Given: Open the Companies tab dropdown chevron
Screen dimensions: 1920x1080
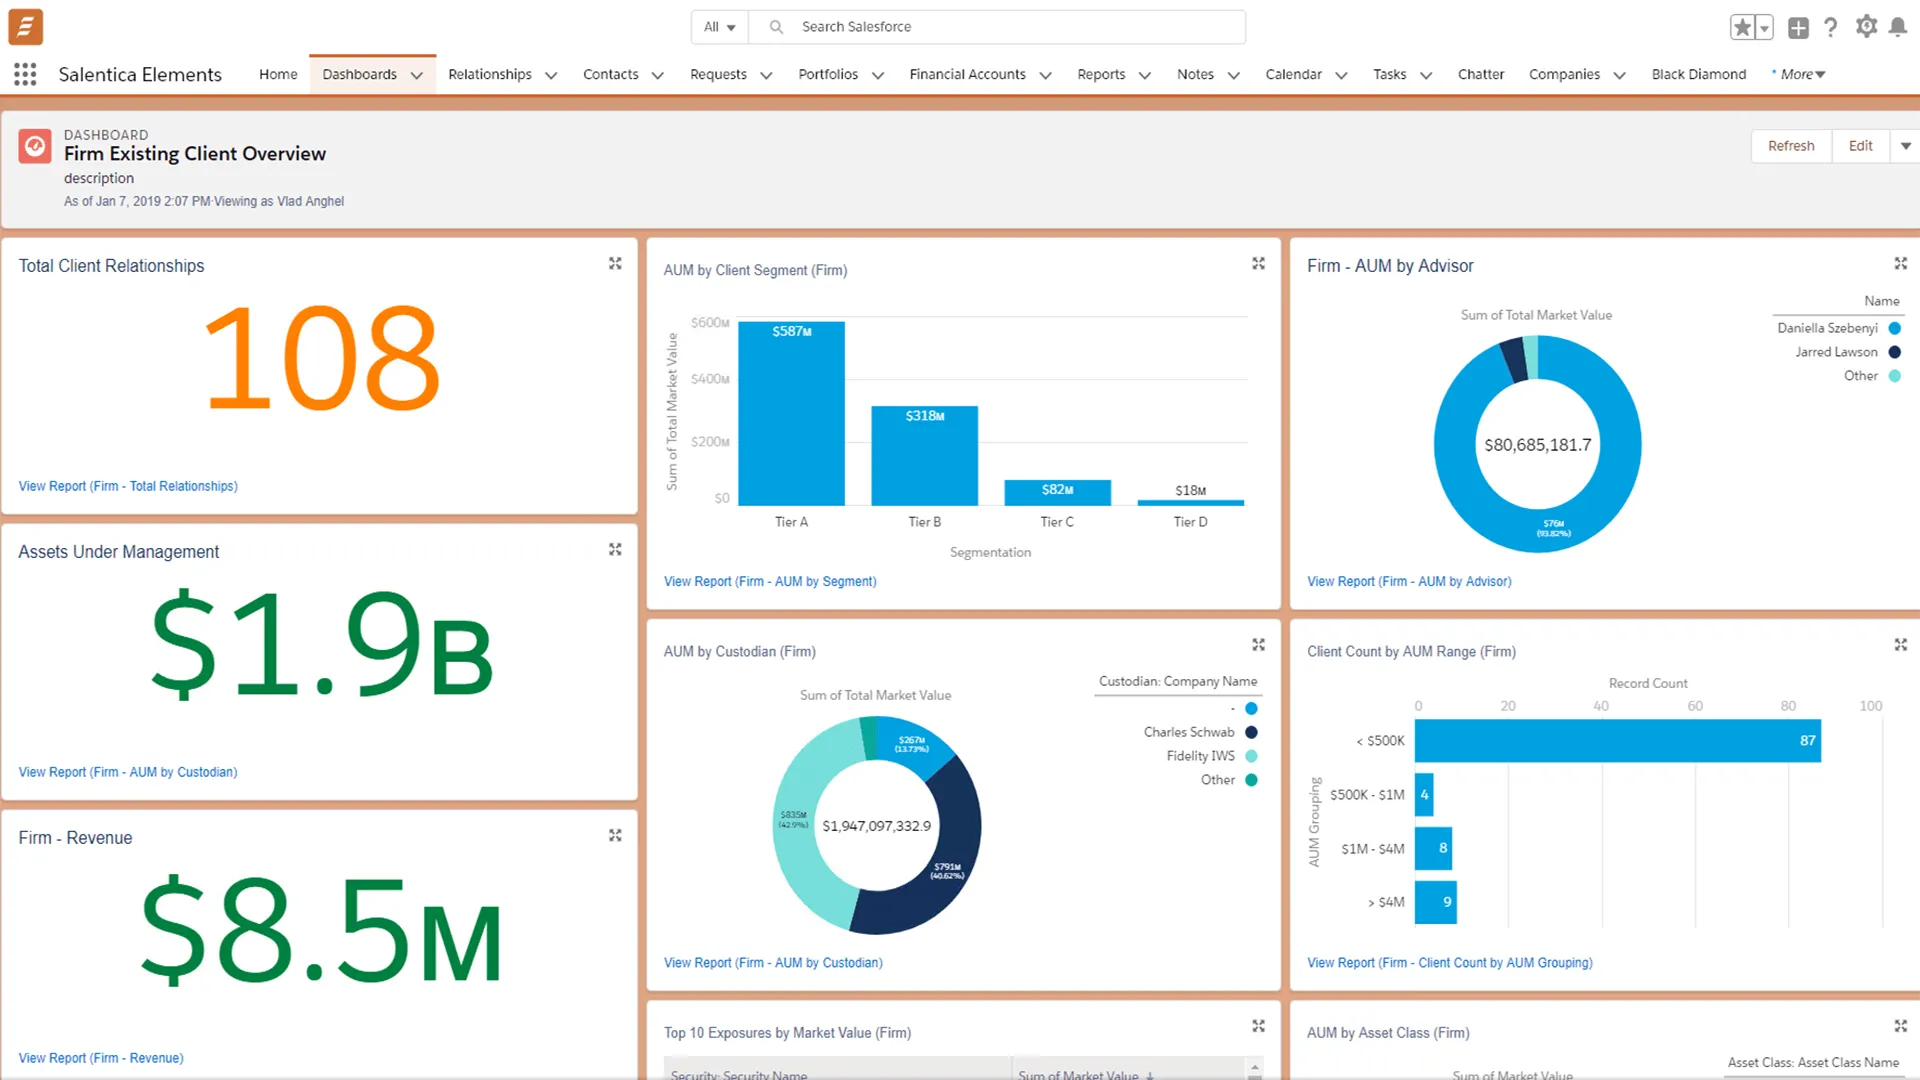Looking at the screenshot, I should coord(1620,75).
